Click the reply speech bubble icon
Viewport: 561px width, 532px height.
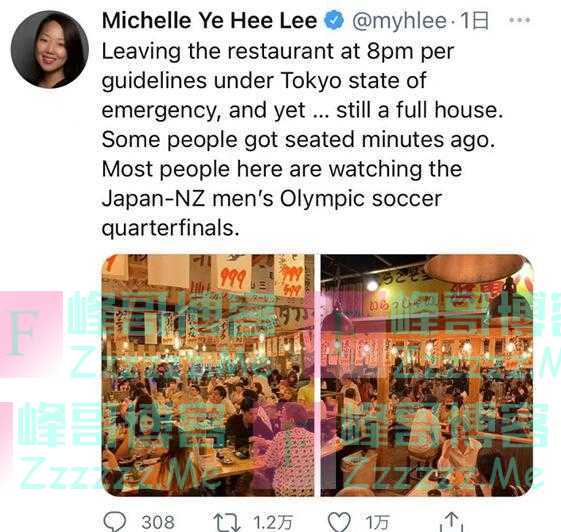coord(115,521)
